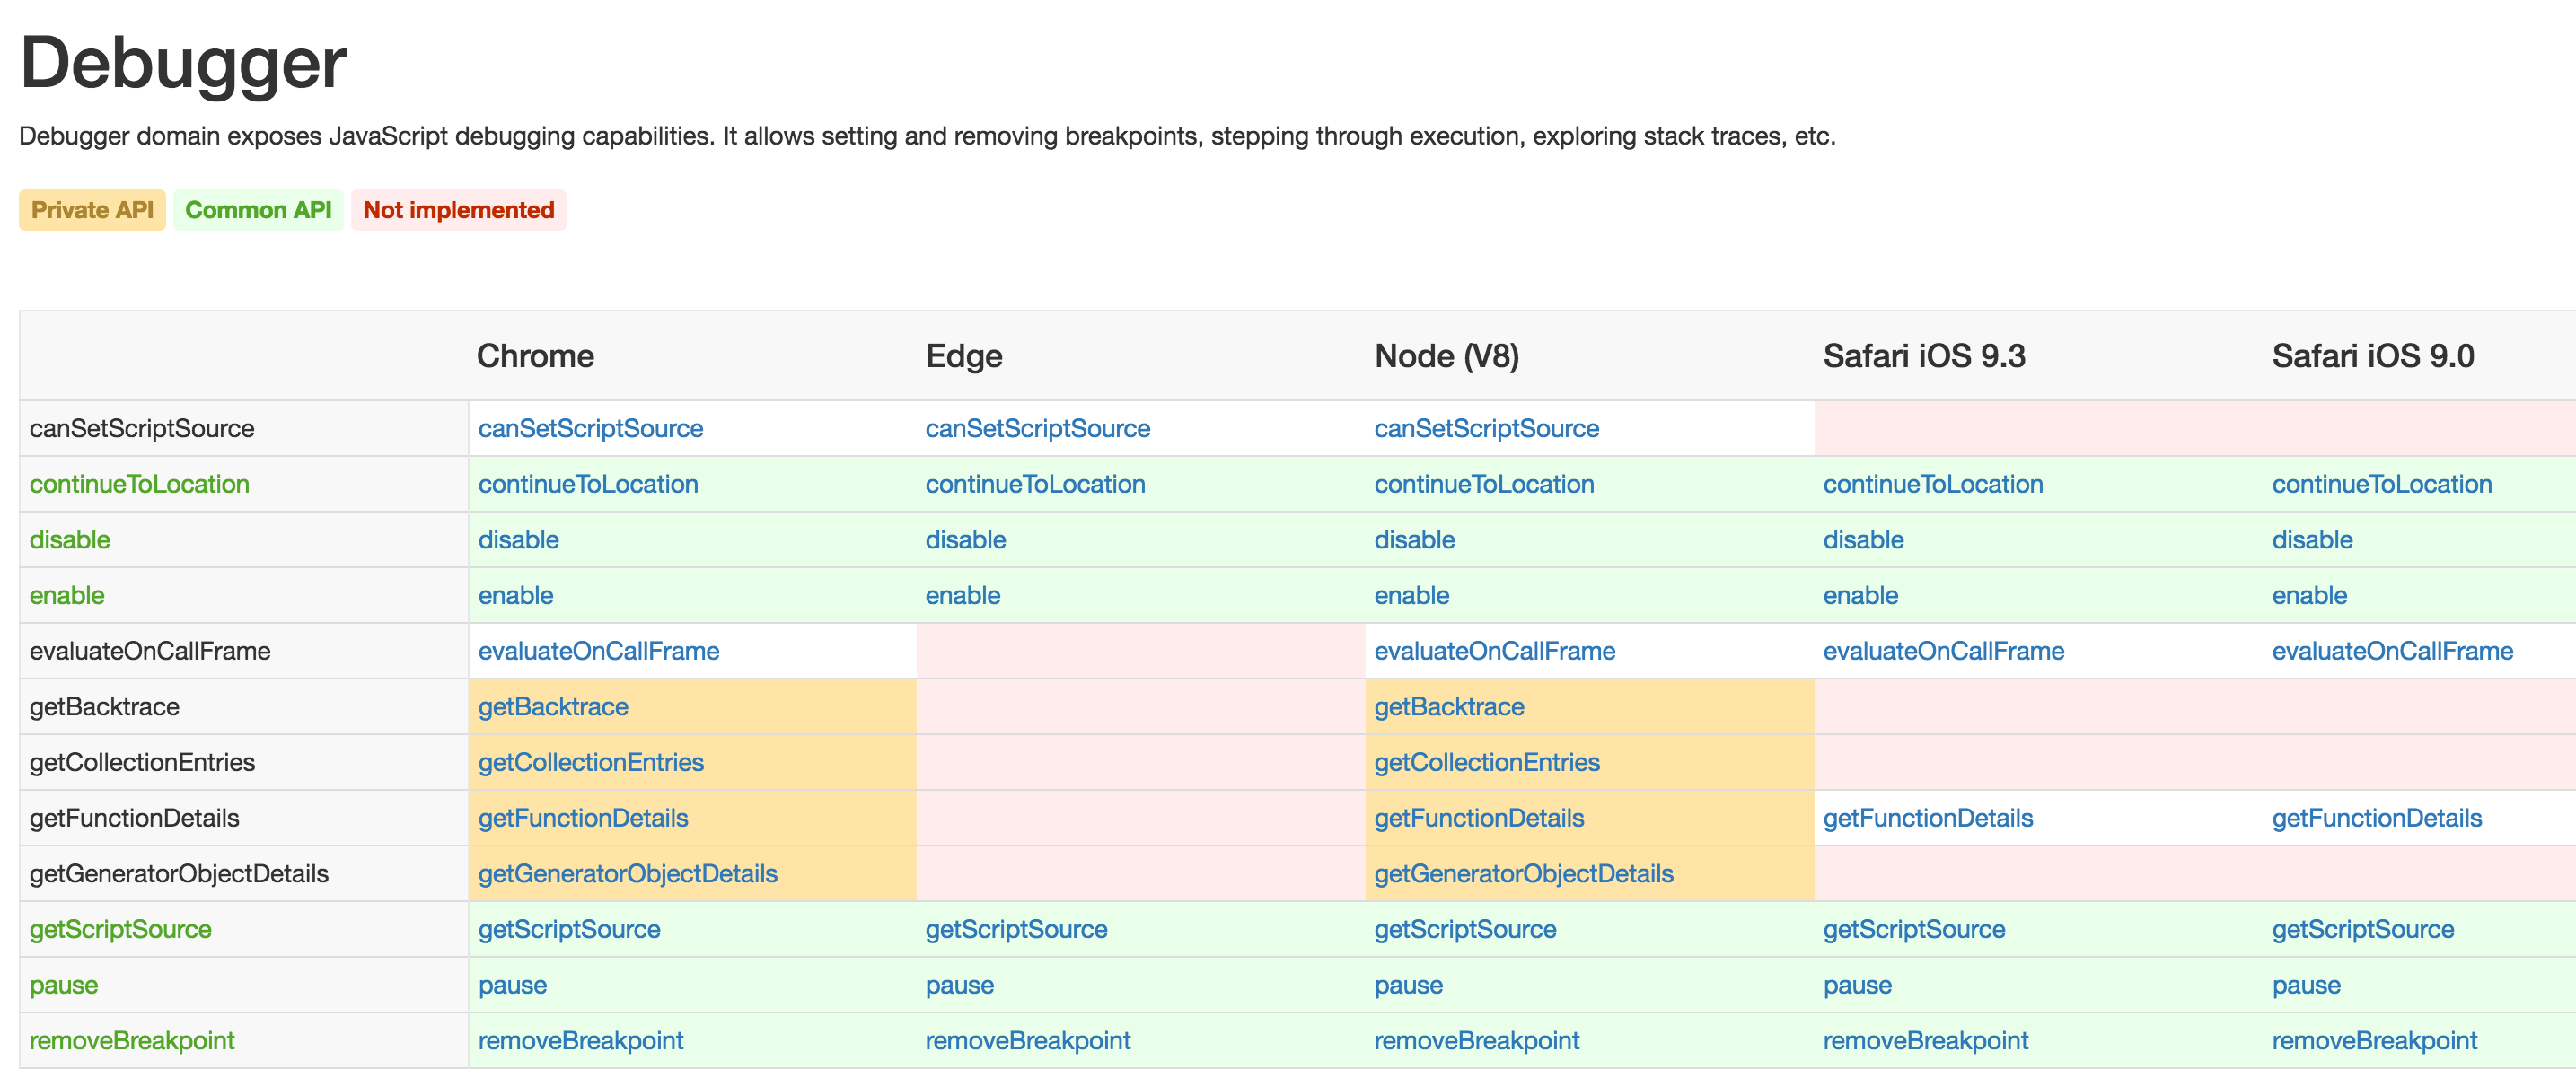Open Safari iOS 9.0 removeBreakpoint link
The image size is (2576, 1069).
click(x=2375, y=1041)
